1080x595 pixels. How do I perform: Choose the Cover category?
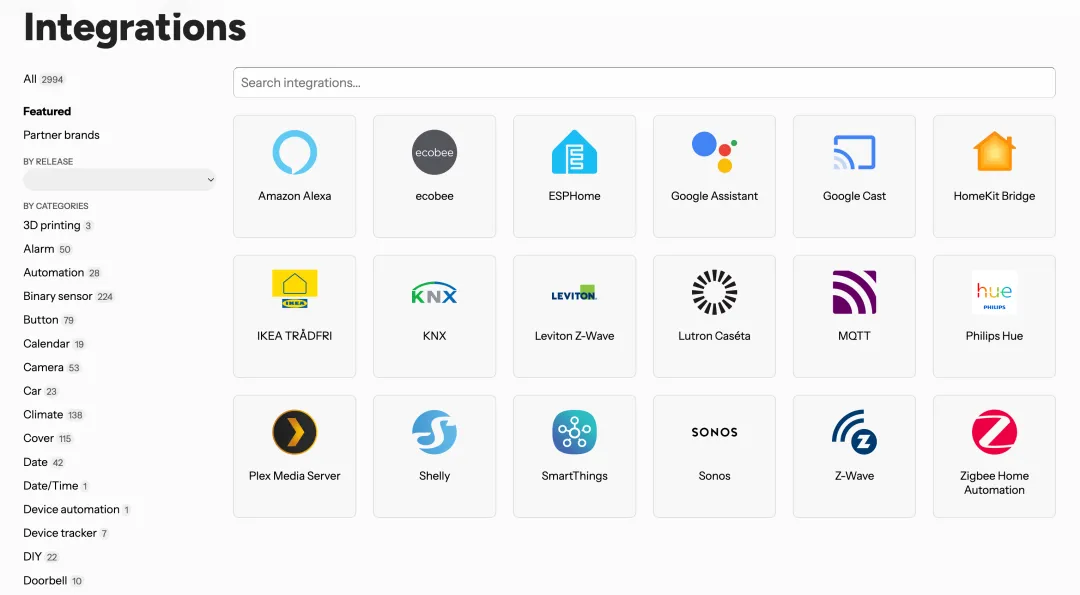[x=48, y=439]
